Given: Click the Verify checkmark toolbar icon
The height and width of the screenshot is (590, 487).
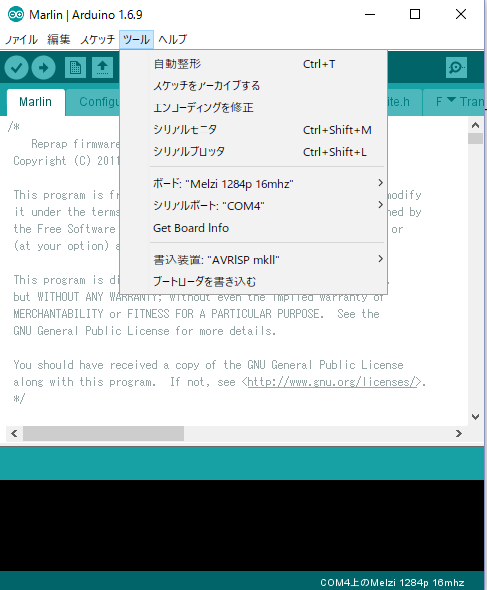Looking at the screenshot, I should coord(16,68).
